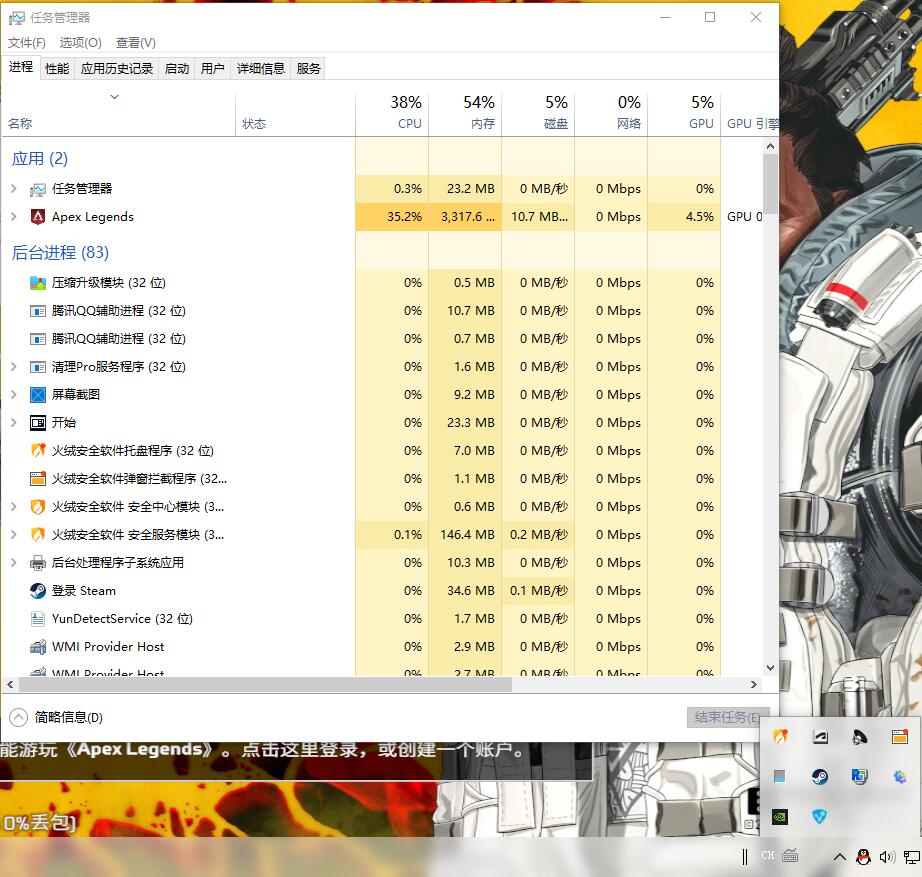Open the 选项(O) menu

[80, 43]
